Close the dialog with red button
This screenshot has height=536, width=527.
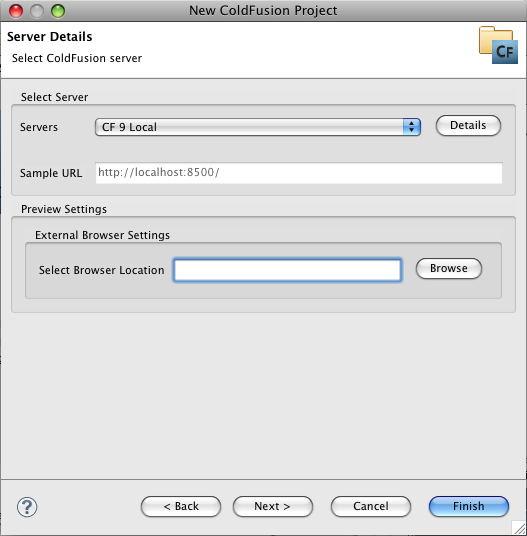tap(16, 11)
